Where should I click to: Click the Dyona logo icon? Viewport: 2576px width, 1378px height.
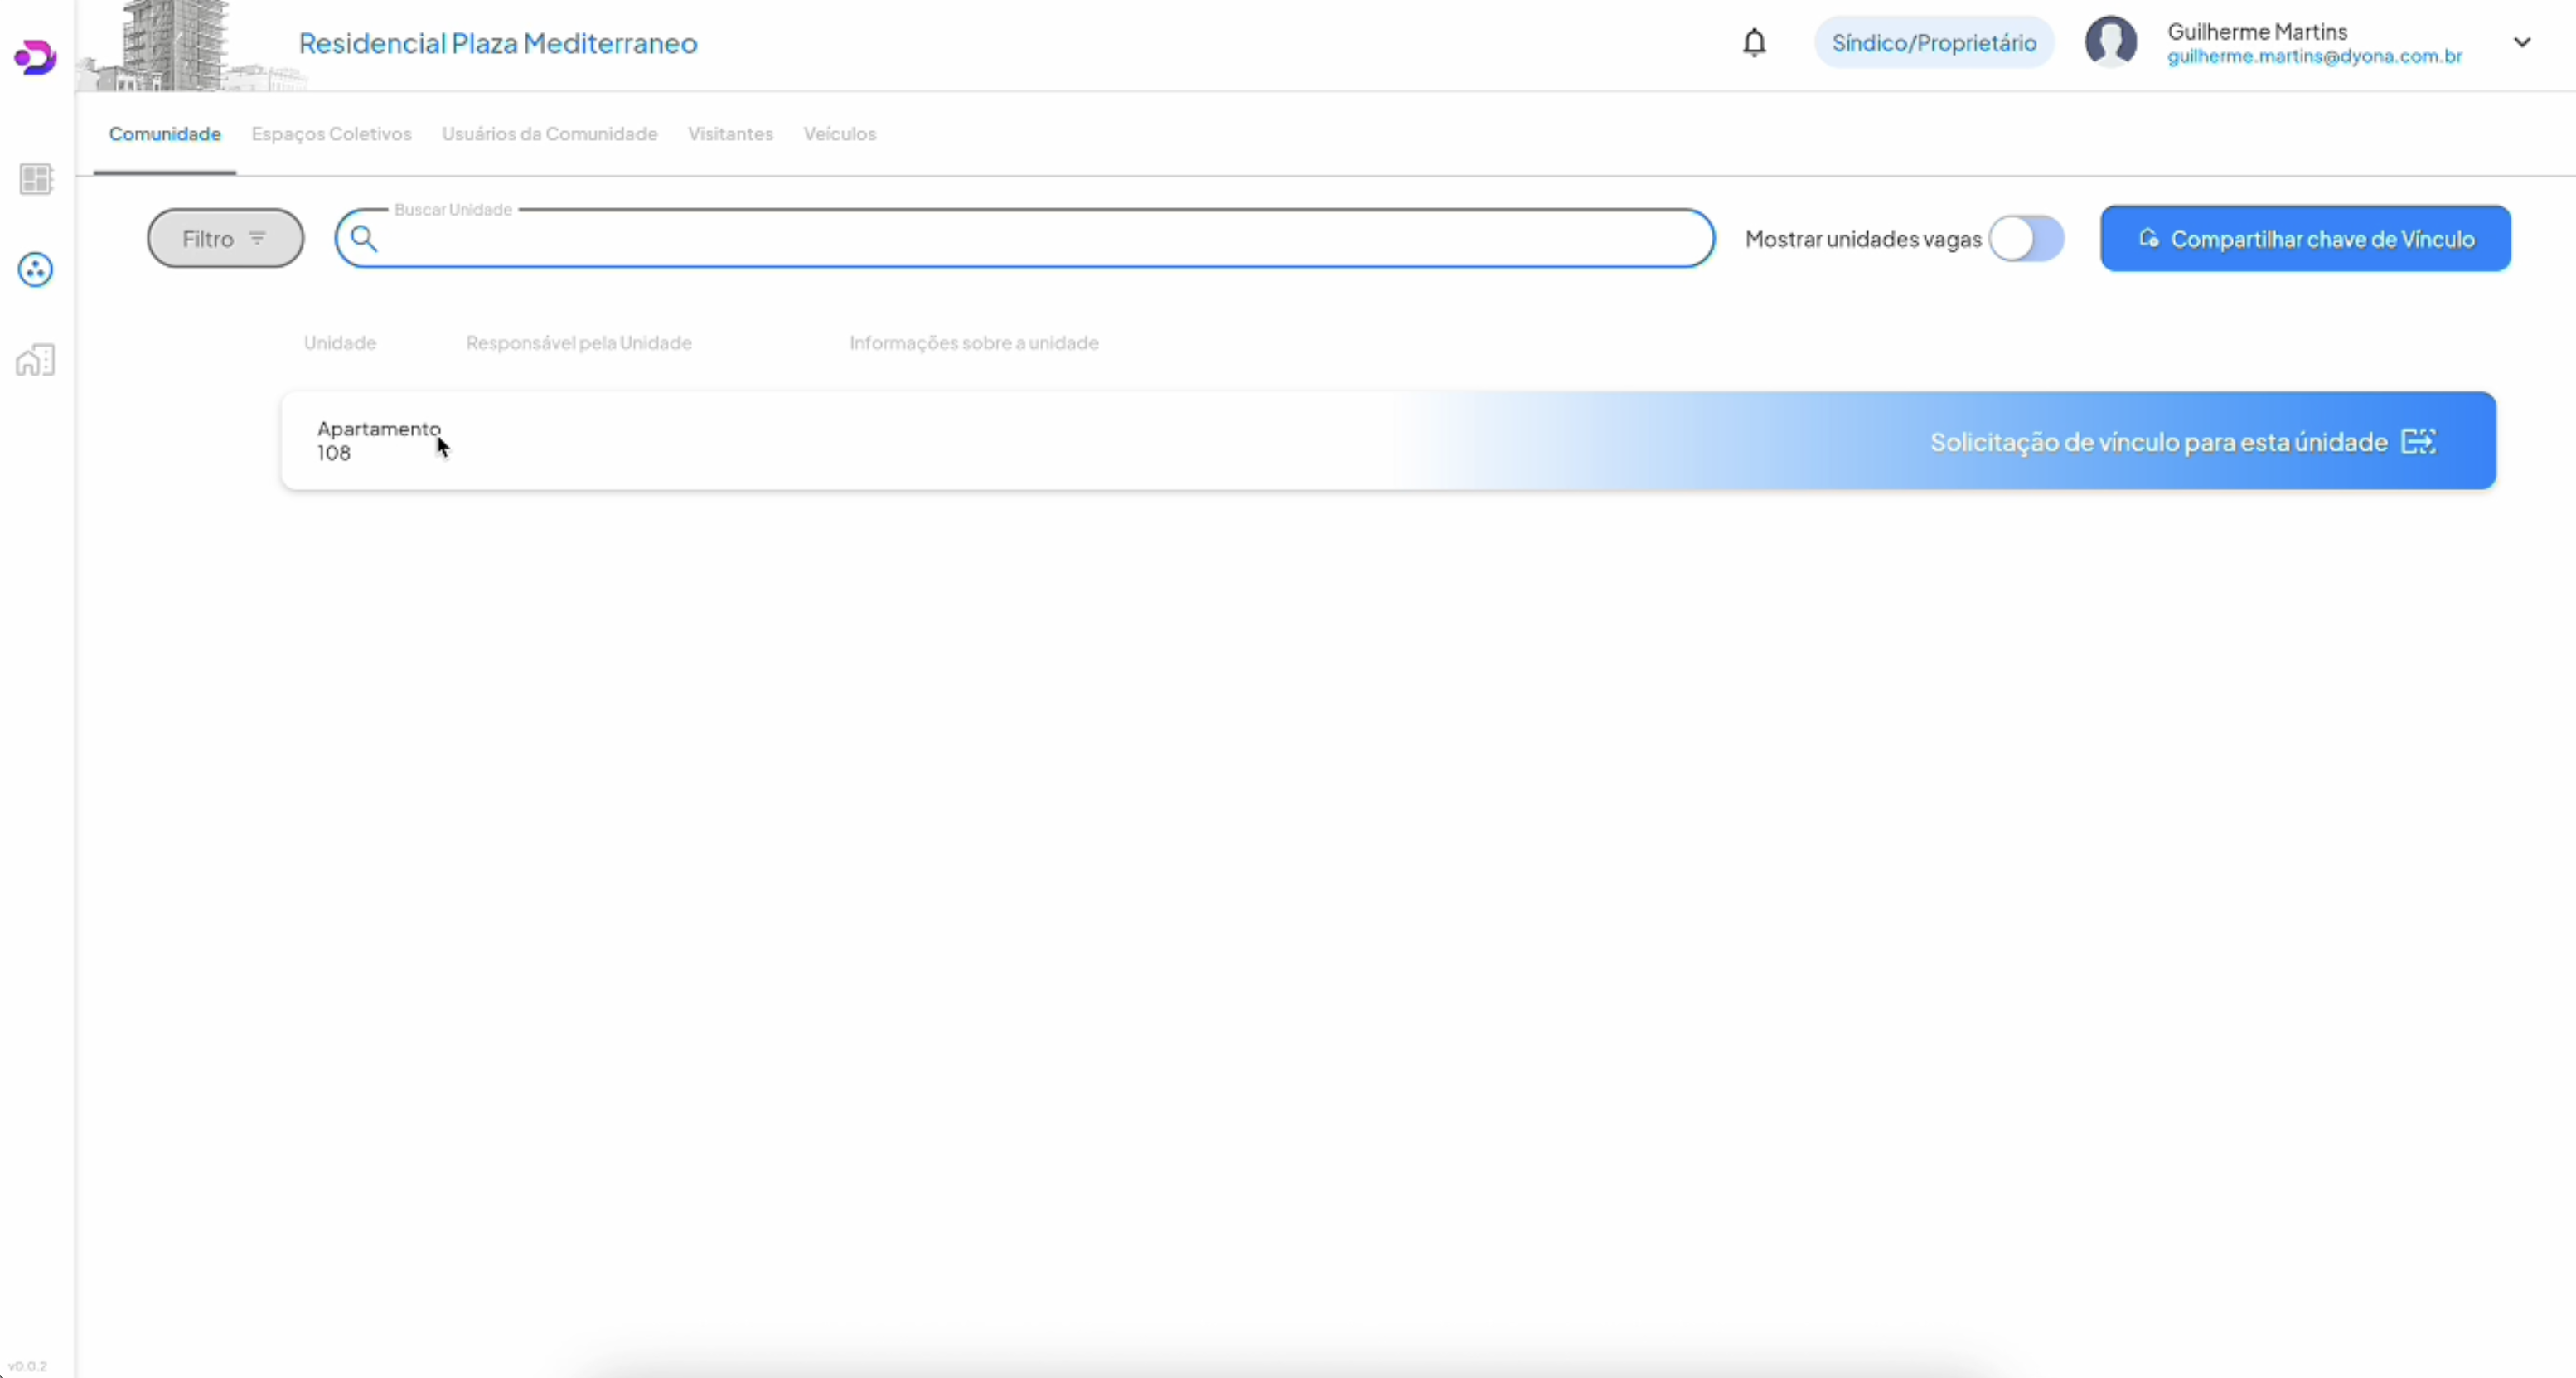tap(35, 57)
